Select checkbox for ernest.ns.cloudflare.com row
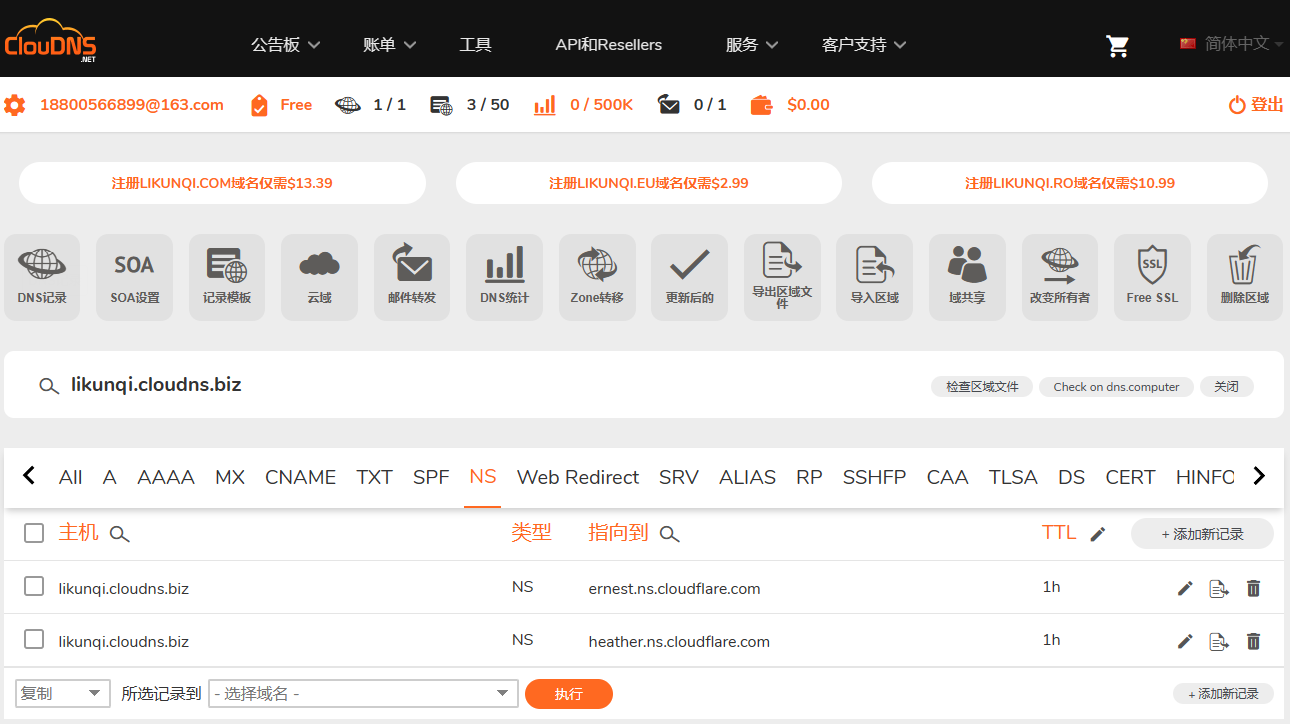The width and height of the screenshot is (1290, 724). coord(34,586)
